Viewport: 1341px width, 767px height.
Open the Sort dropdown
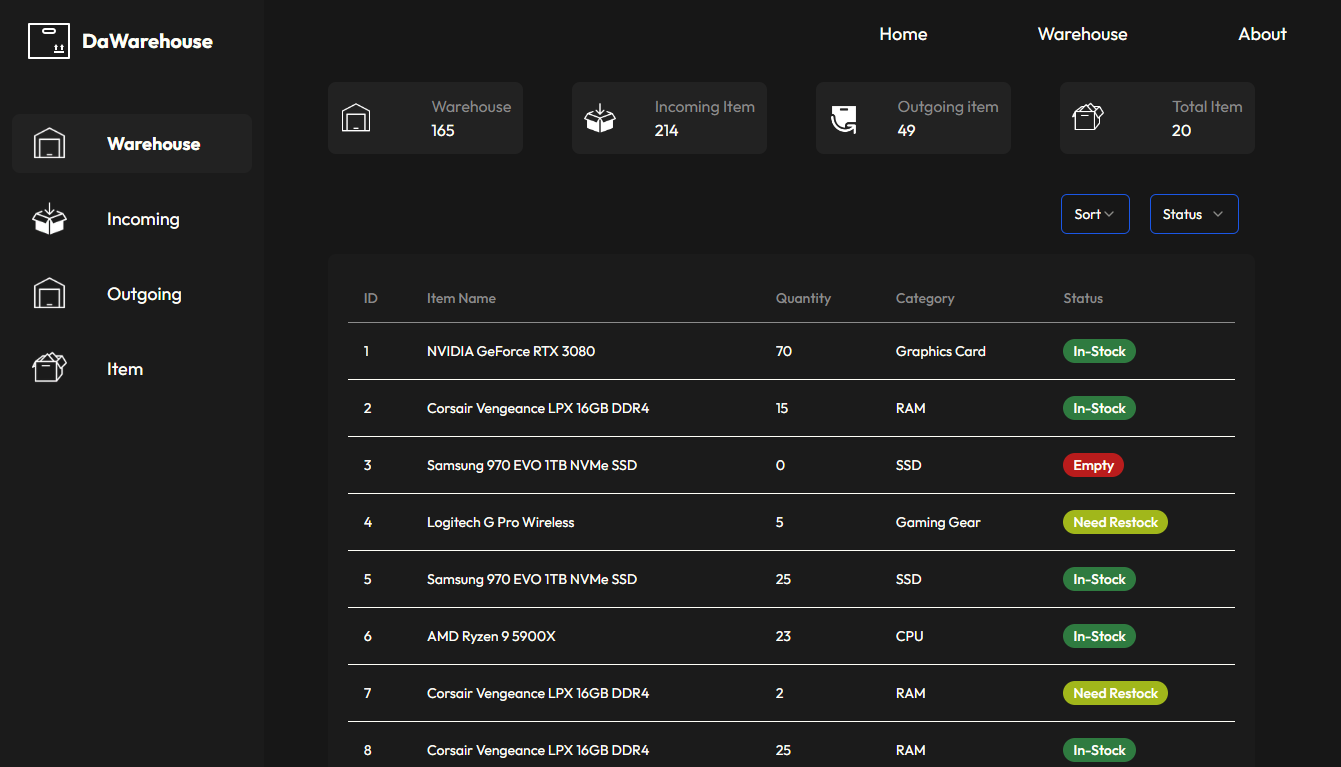[1094, 214]
